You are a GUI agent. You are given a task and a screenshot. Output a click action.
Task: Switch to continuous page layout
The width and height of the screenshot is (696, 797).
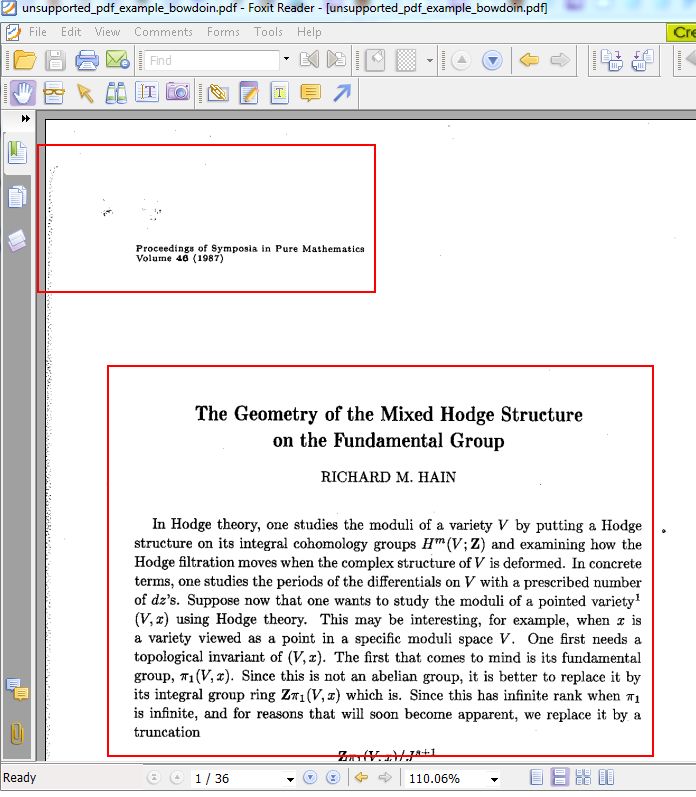click(x=559, y=777)
